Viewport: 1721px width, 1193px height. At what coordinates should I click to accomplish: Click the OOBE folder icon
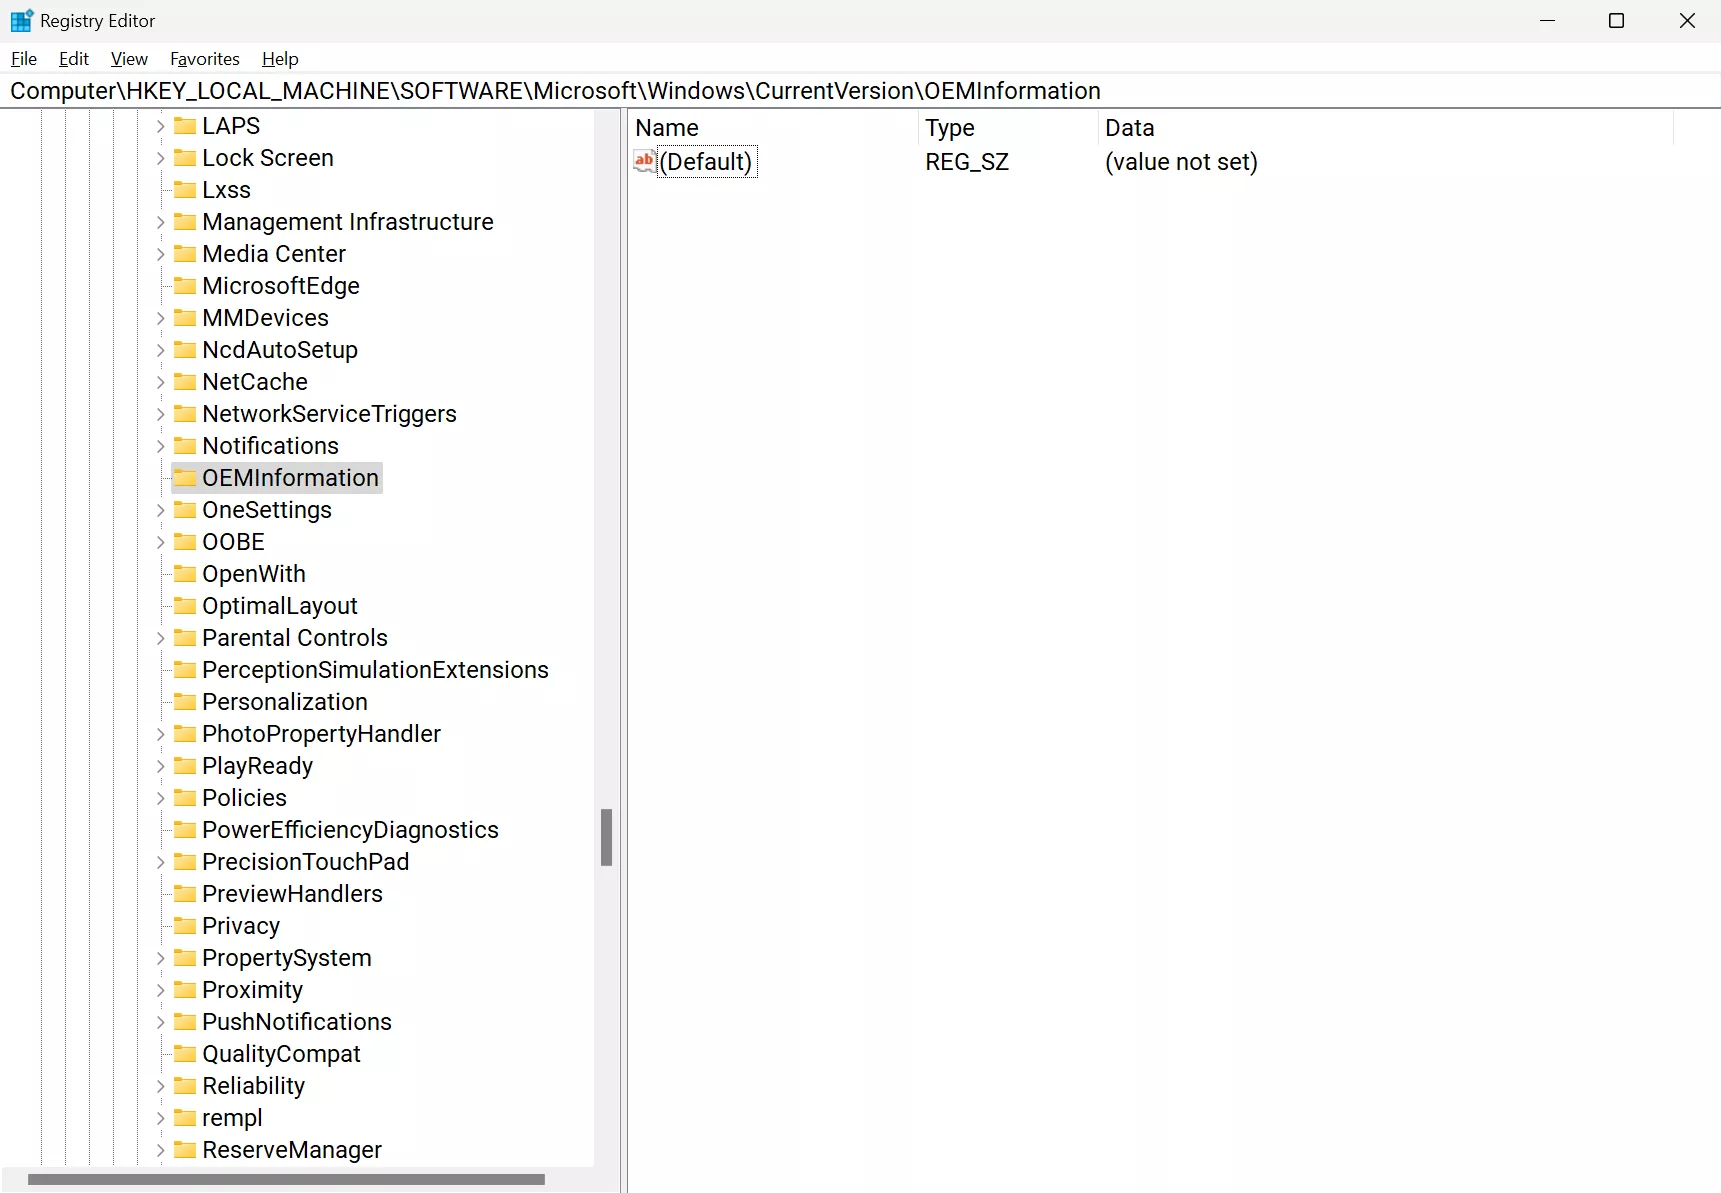point(185,542)
